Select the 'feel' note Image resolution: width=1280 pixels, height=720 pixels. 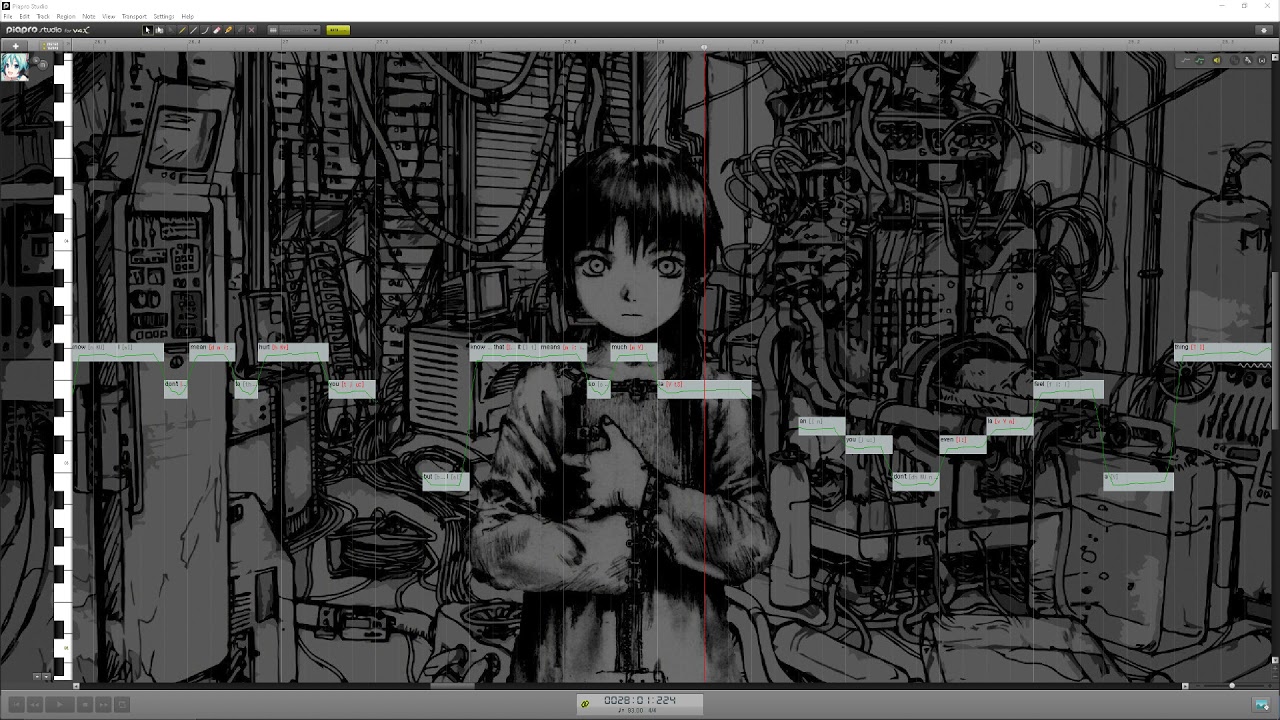(1068, 389)
